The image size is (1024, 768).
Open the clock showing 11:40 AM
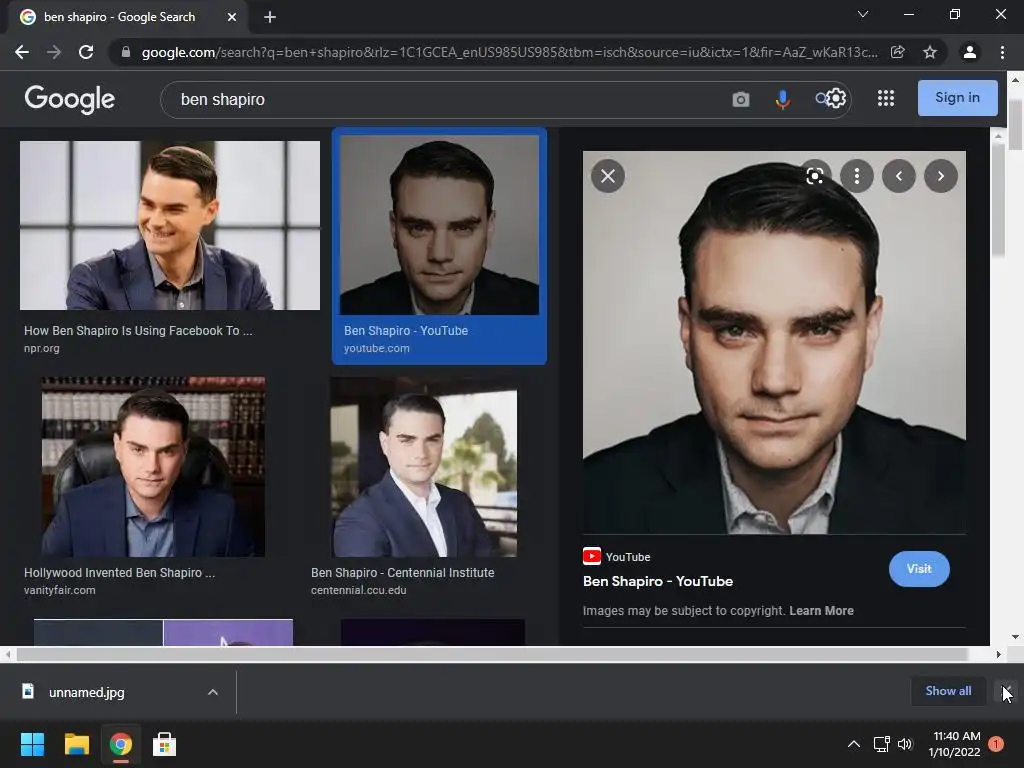click(955, 744)
